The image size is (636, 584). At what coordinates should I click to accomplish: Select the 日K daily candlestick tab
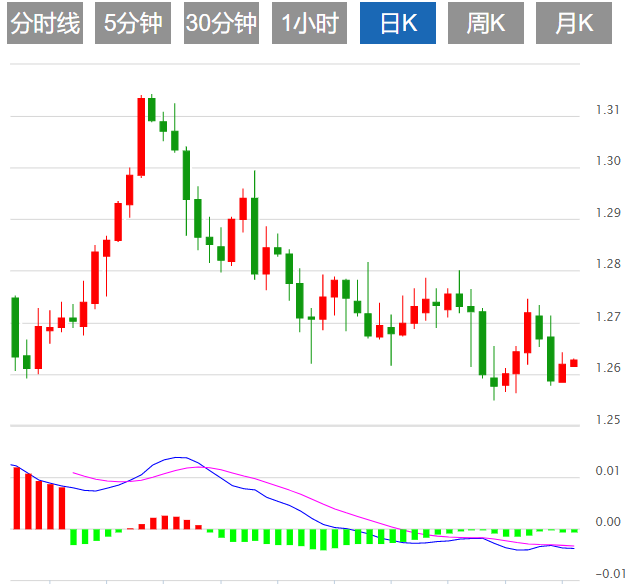398,23
